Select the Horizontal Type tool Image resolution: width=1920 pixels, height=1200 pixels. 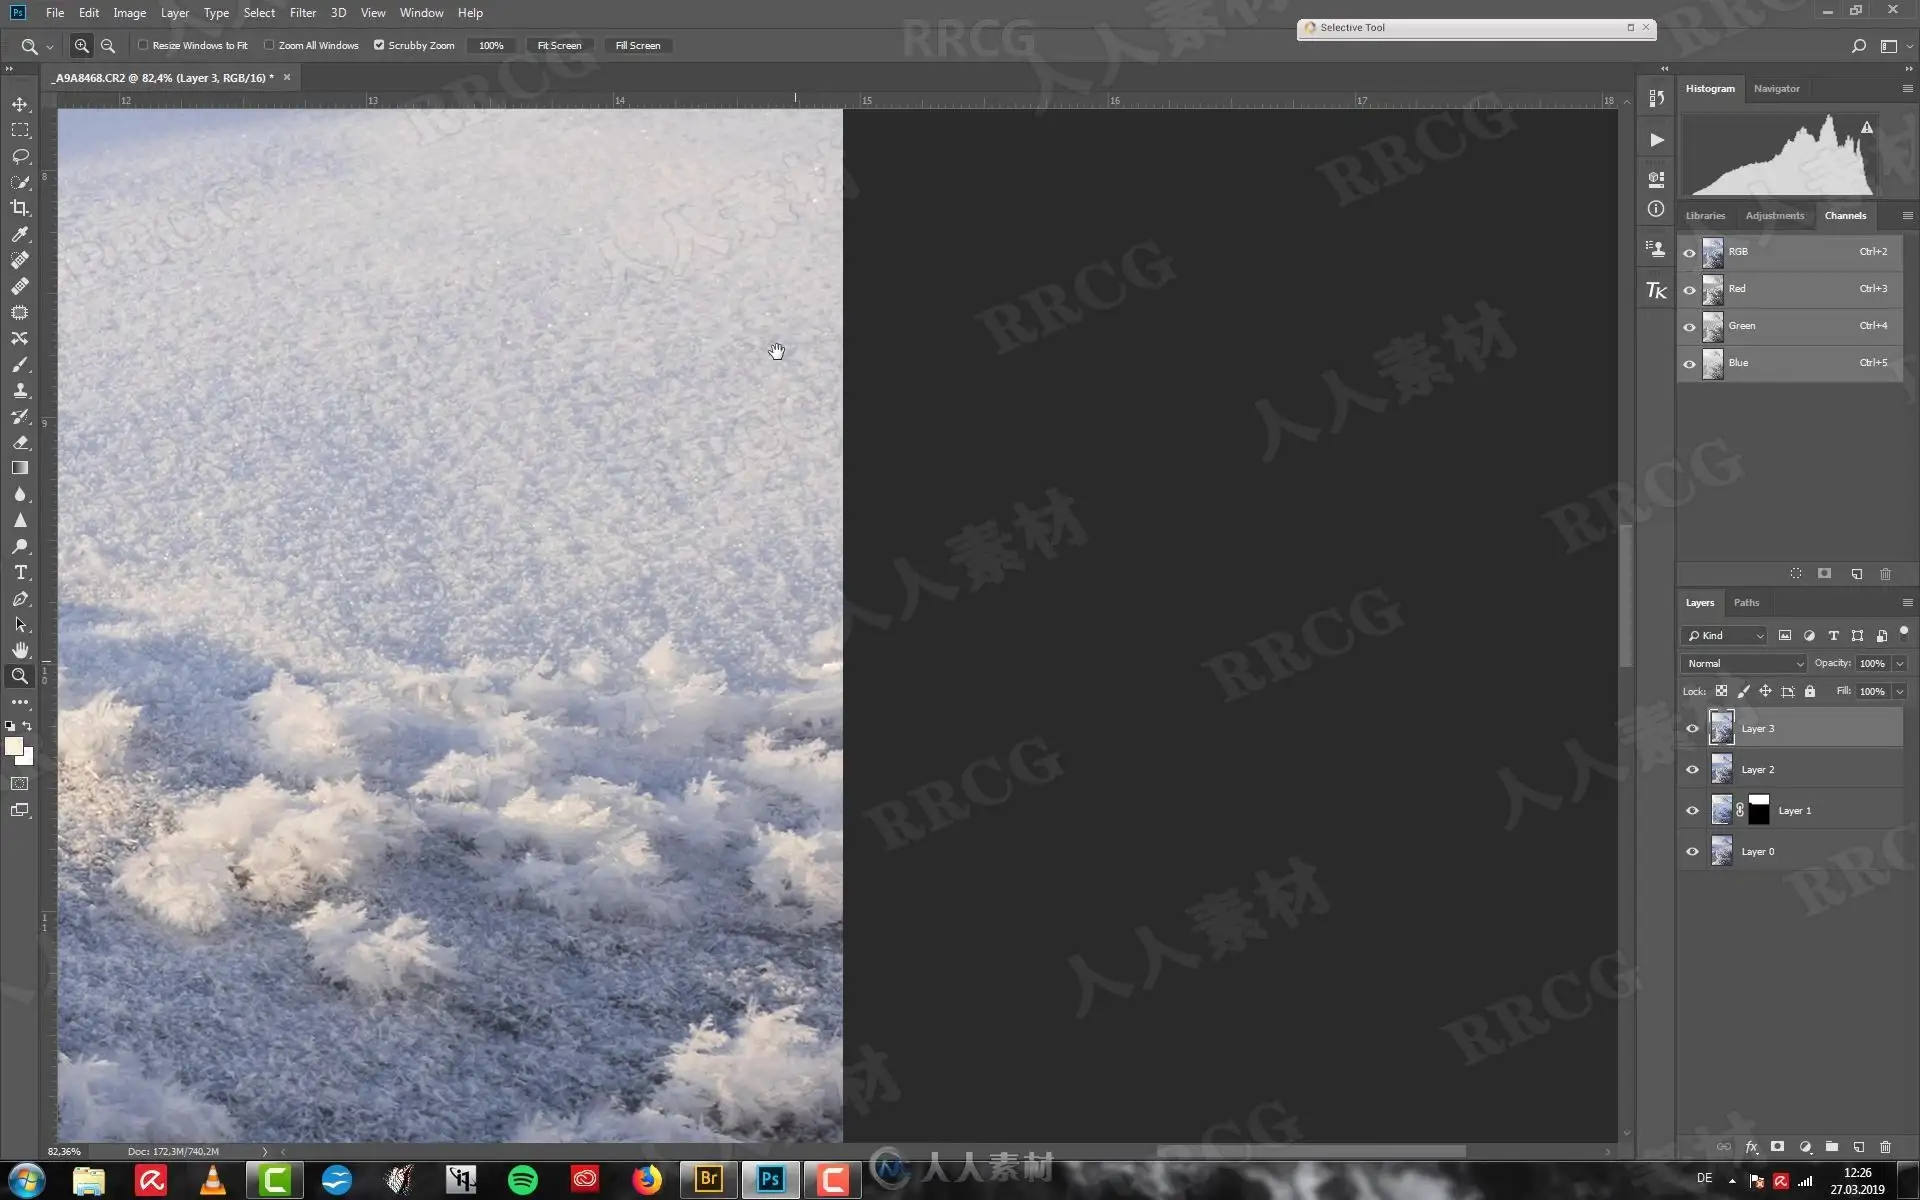(x=20, y=572)
